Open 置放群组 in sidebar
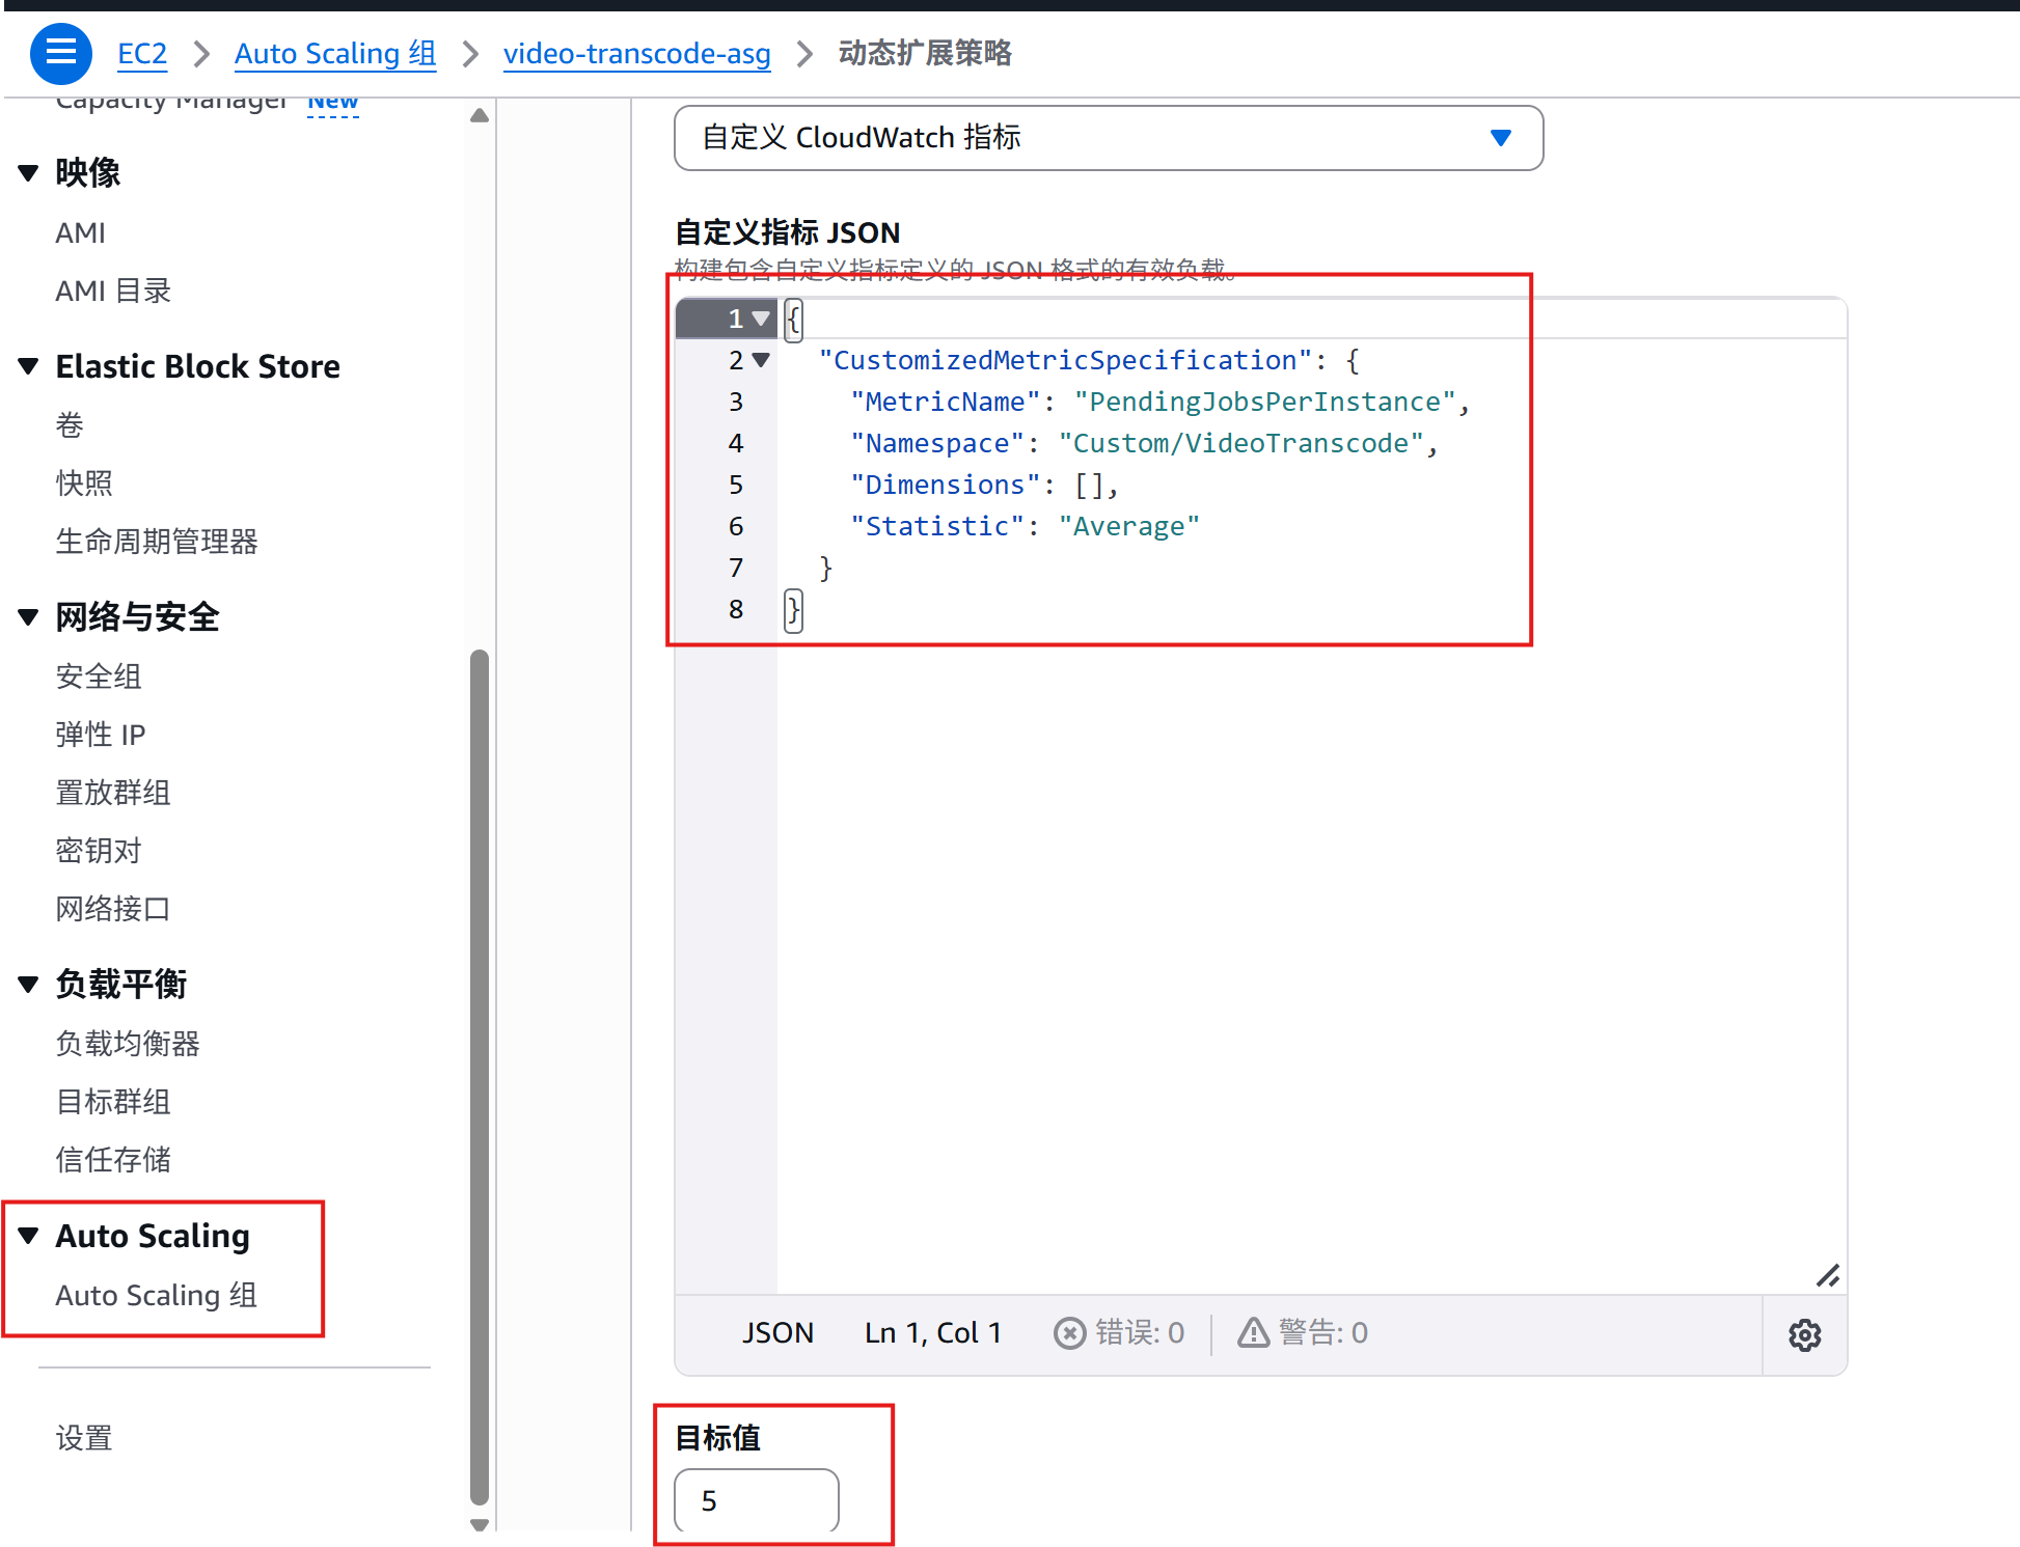 (113, 792)
